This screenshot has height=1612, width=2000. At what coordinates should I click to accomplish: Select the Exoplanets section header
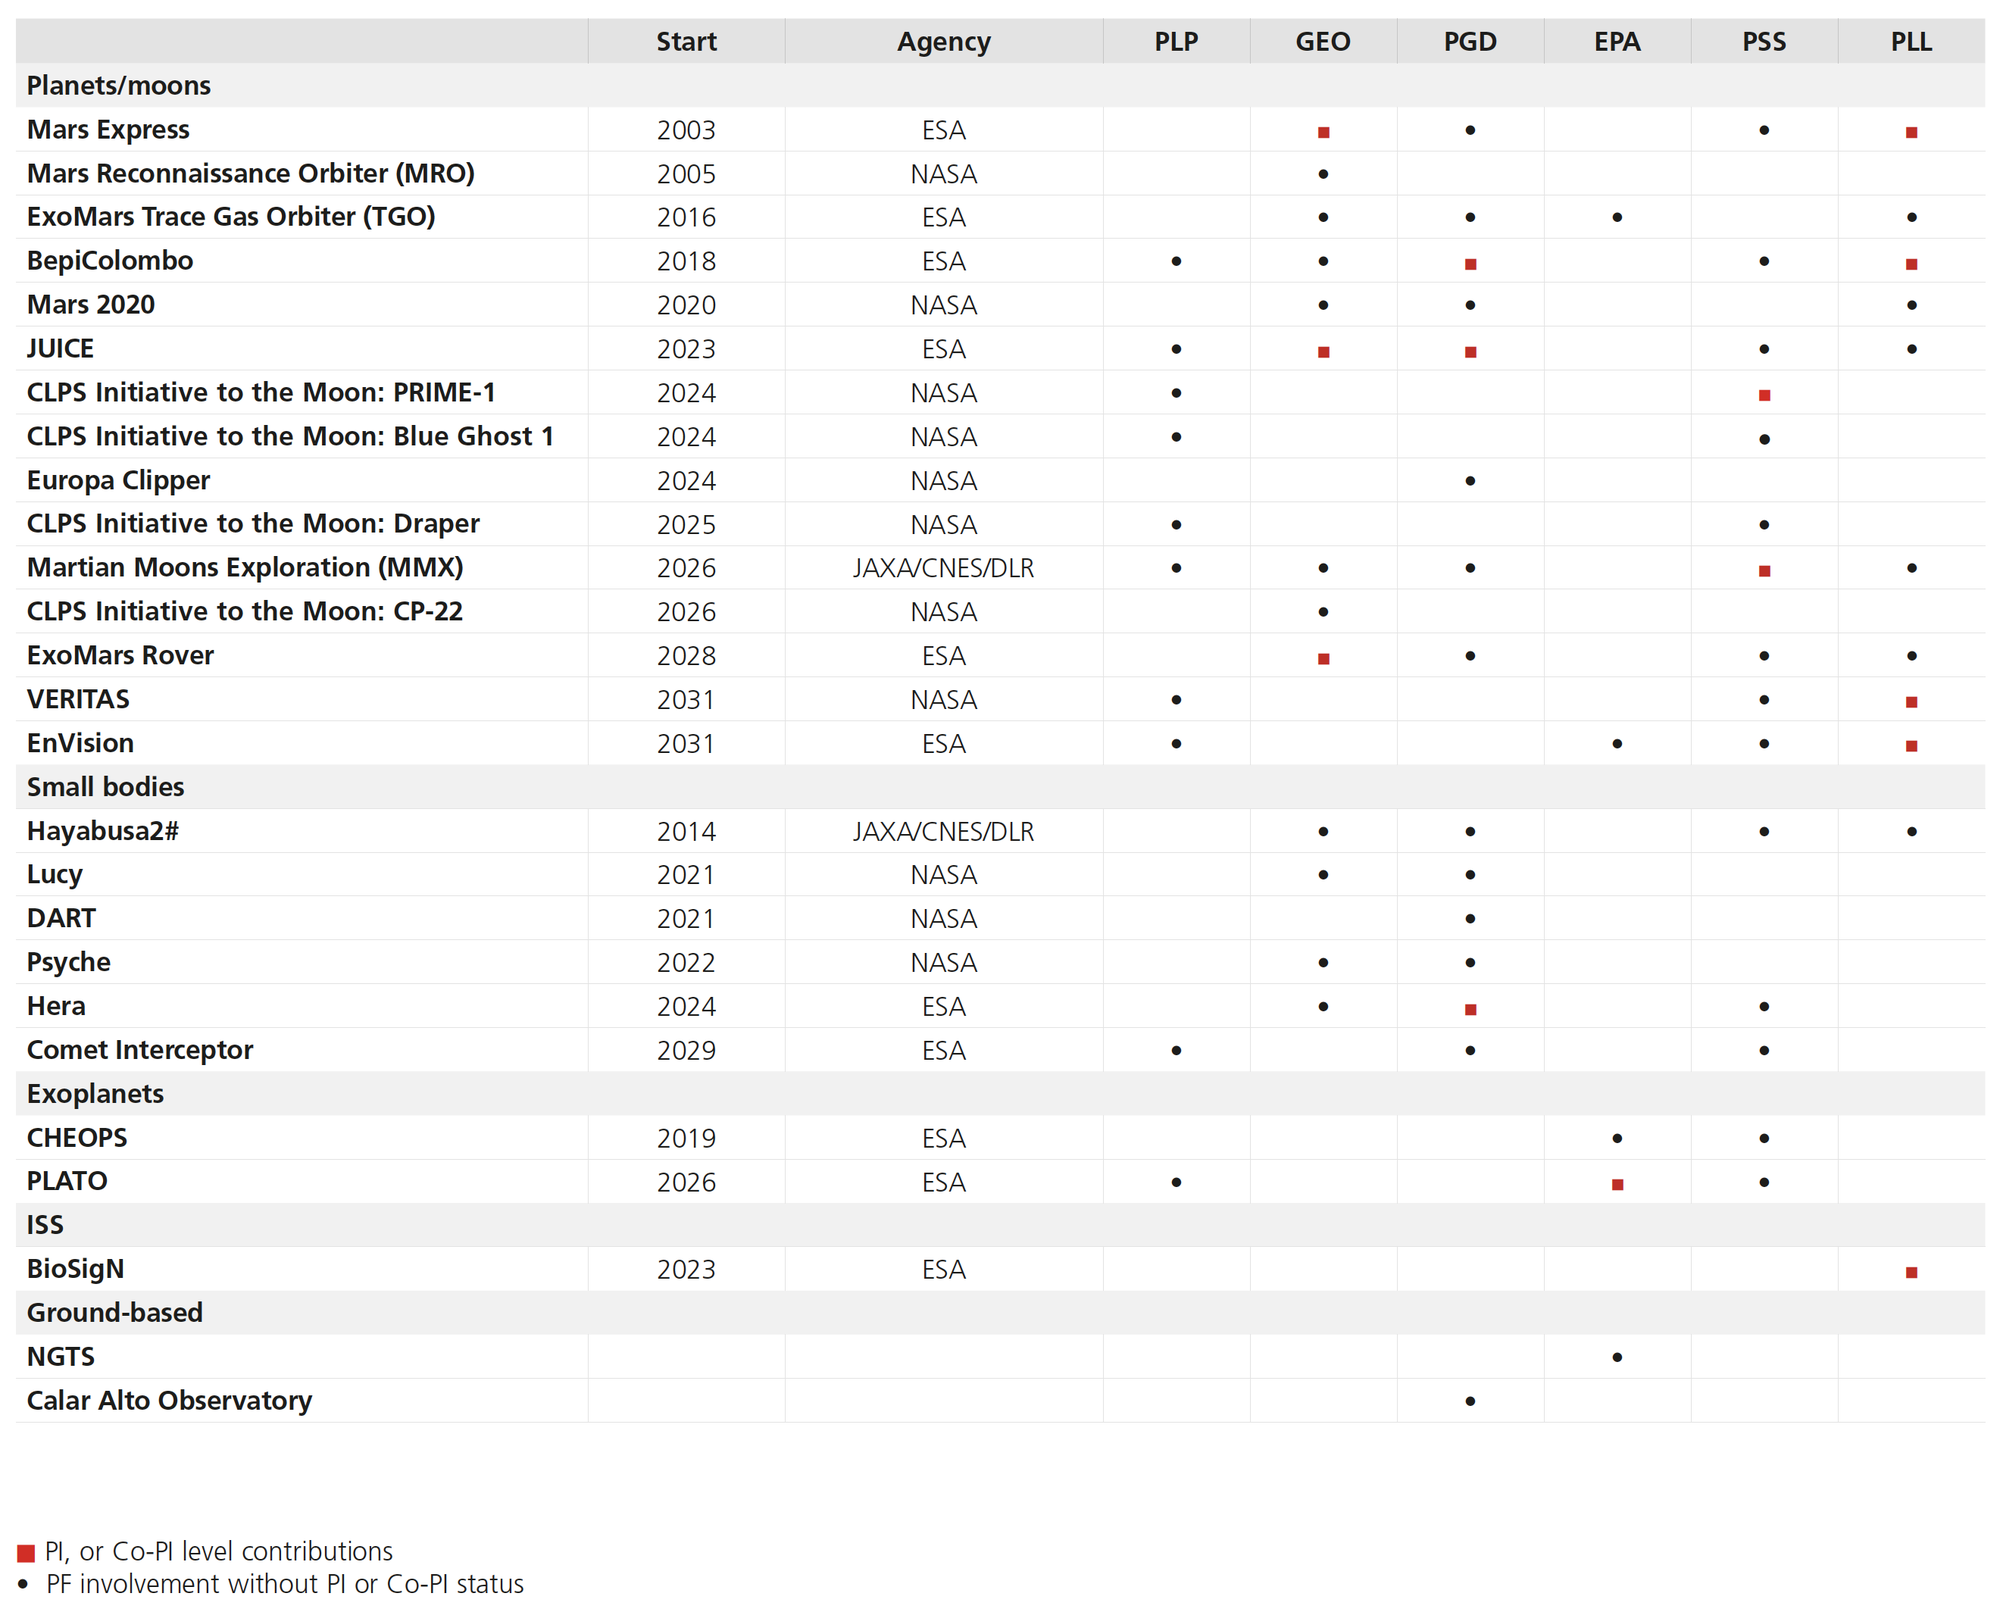(x=95, y=1093)
